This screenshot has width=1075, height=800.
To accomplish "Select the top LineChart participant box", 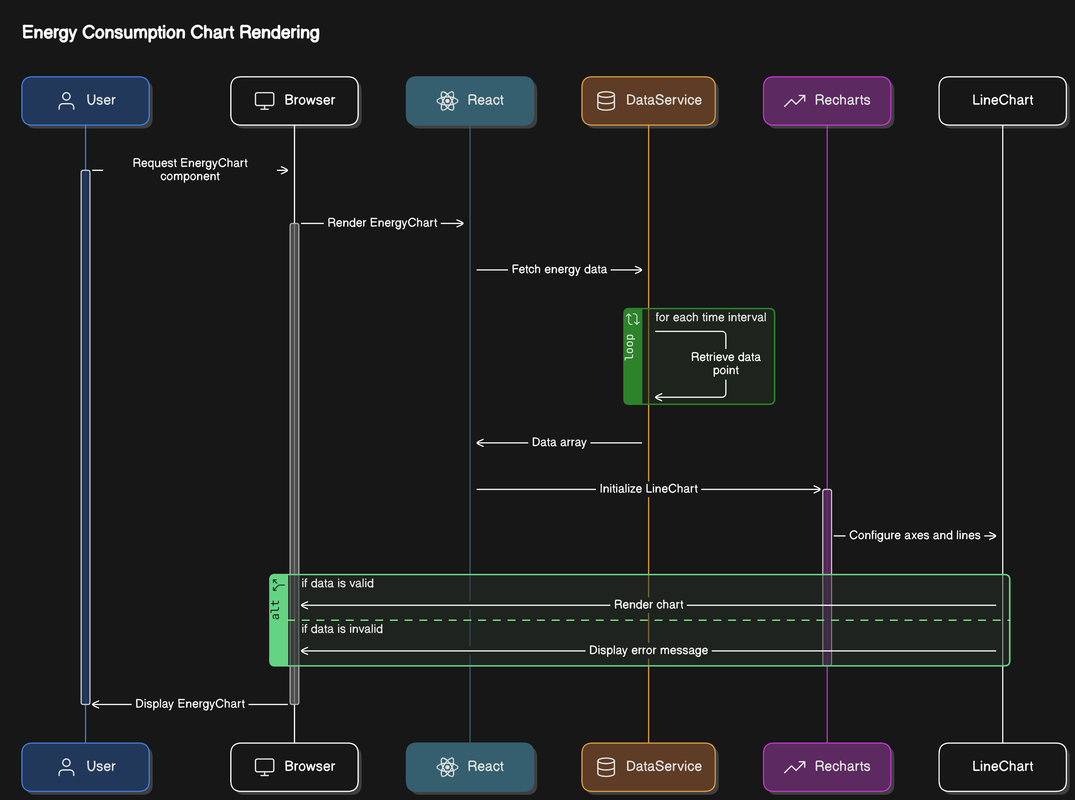I will [1002, 101].
